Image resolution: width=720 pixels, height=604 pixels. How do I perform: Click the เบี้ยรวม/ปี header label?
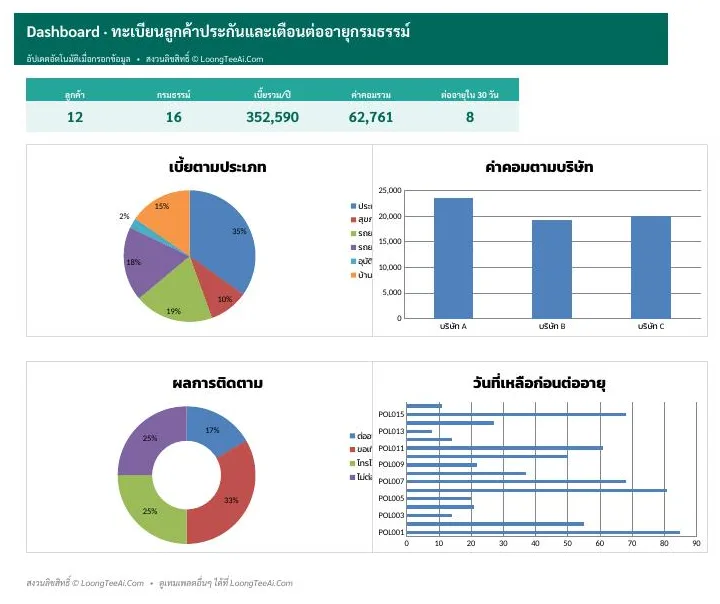coord(272,95)
